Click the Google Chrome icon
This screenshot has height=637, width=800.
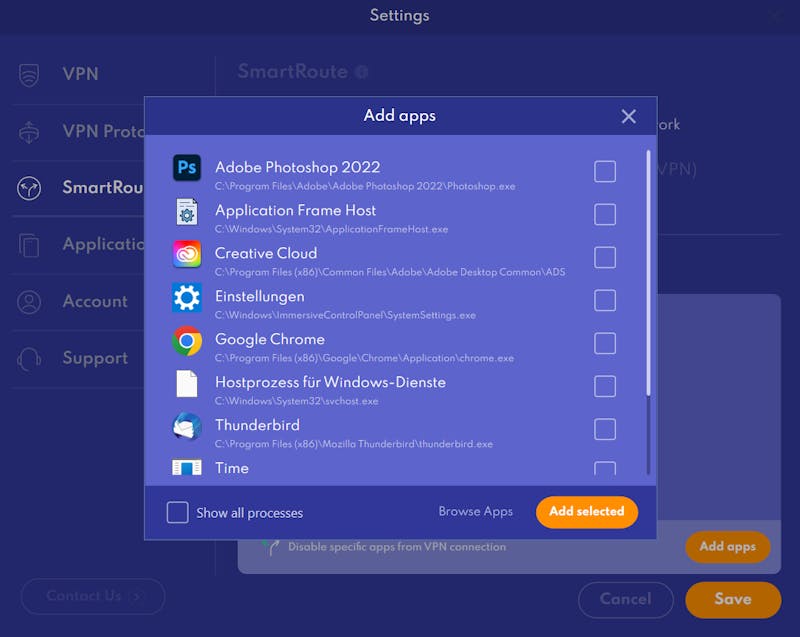187,341
